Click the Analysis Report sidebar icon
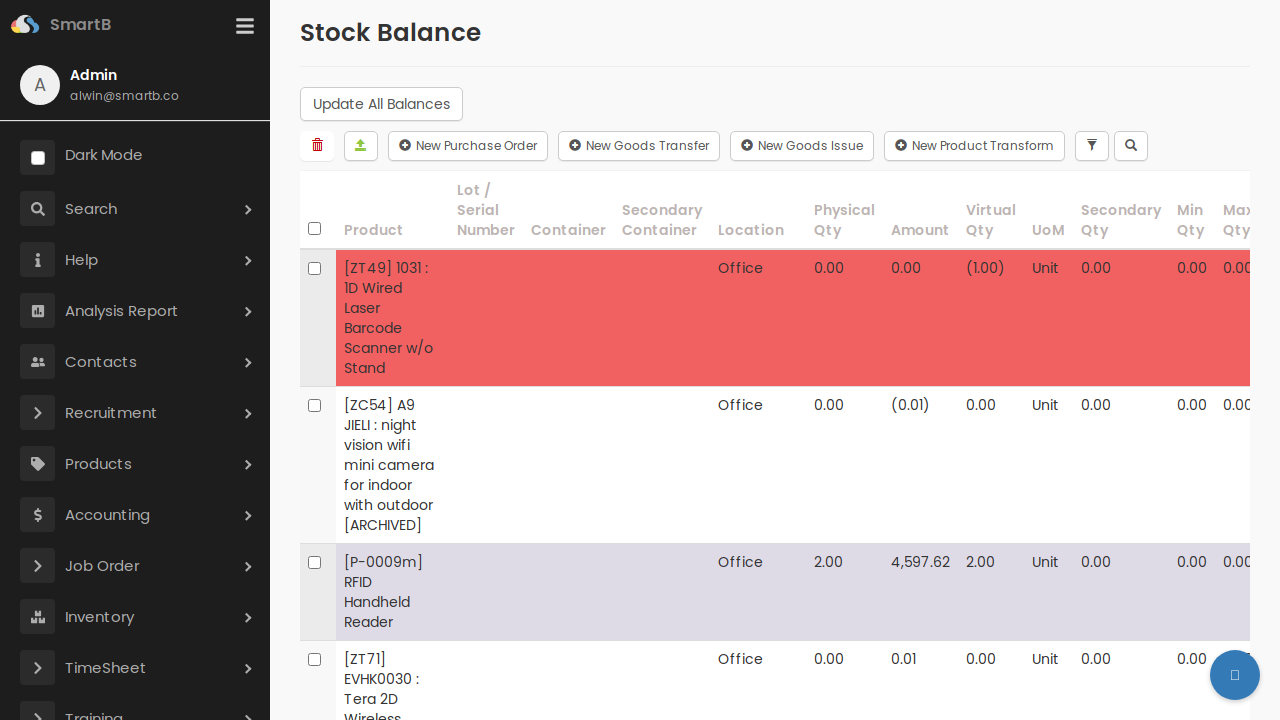The width and height of the screenshot is (1280, 720). point(37,311)
